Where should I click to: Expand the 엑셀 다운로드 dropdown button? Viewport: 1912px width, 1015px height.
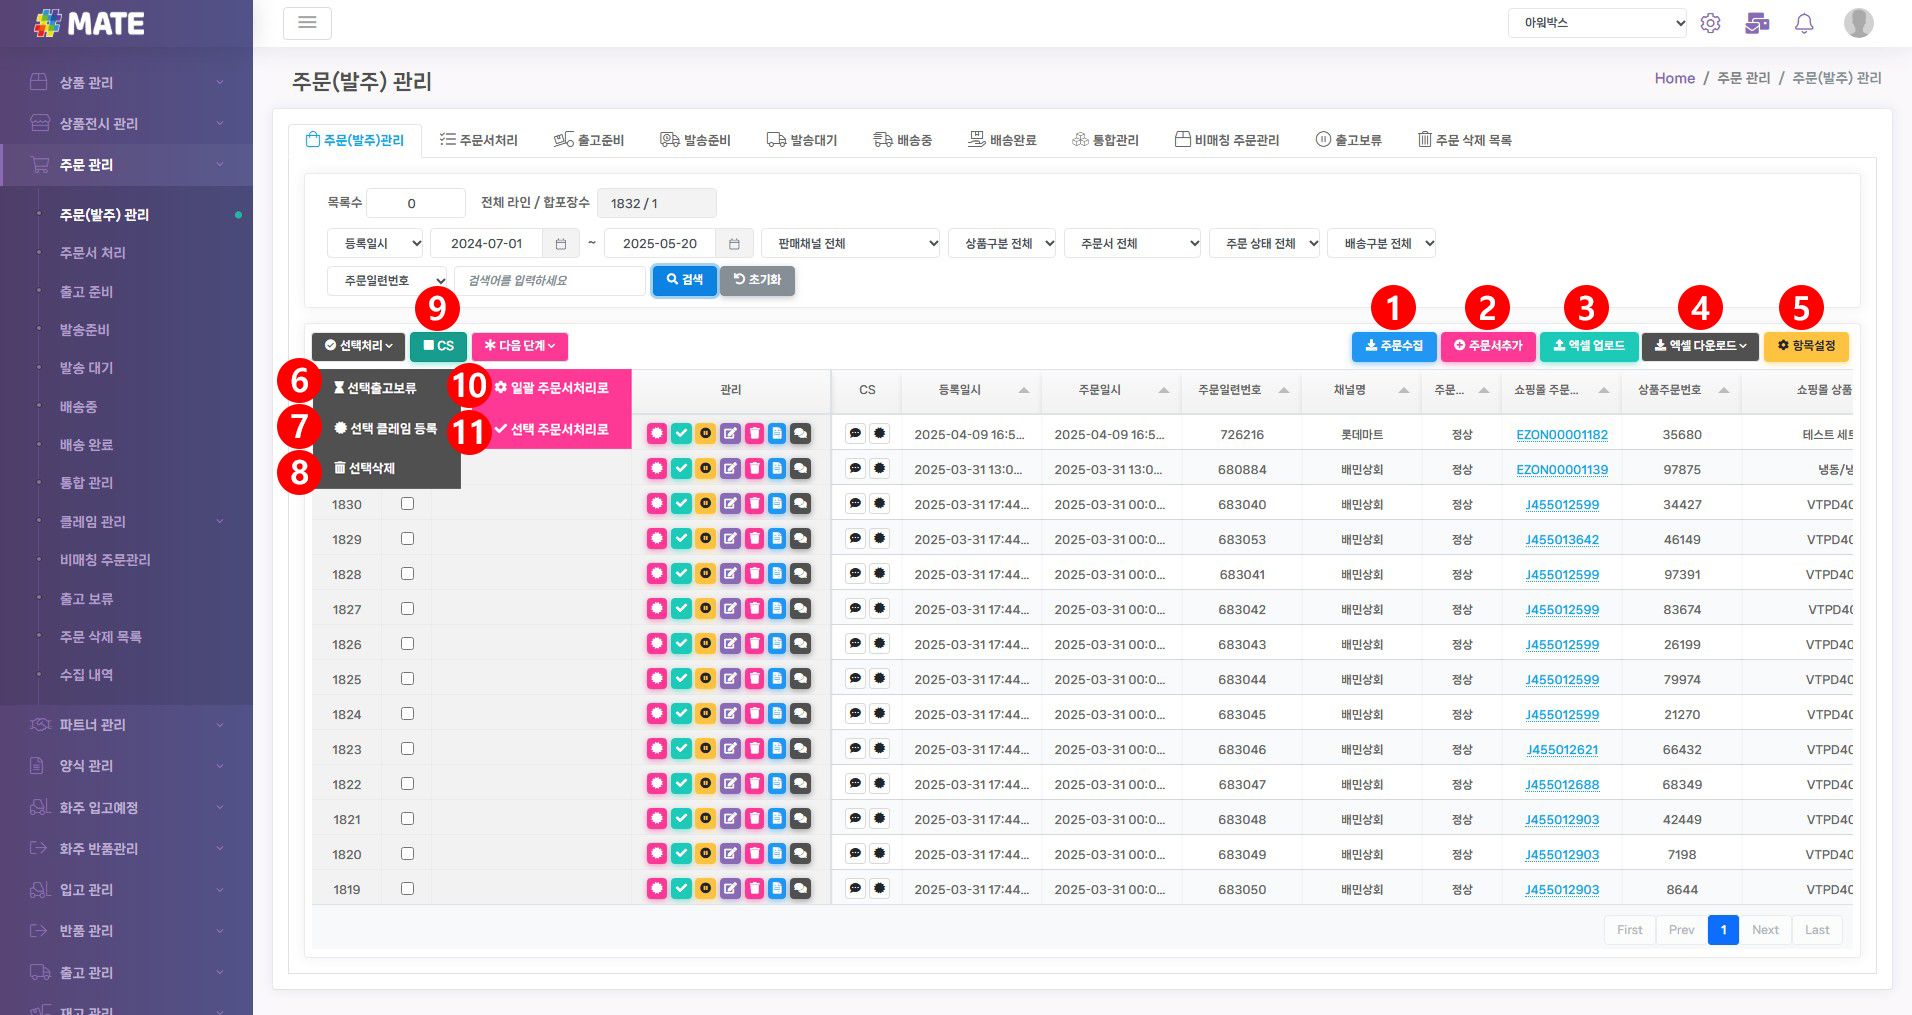coord(1700,346)
